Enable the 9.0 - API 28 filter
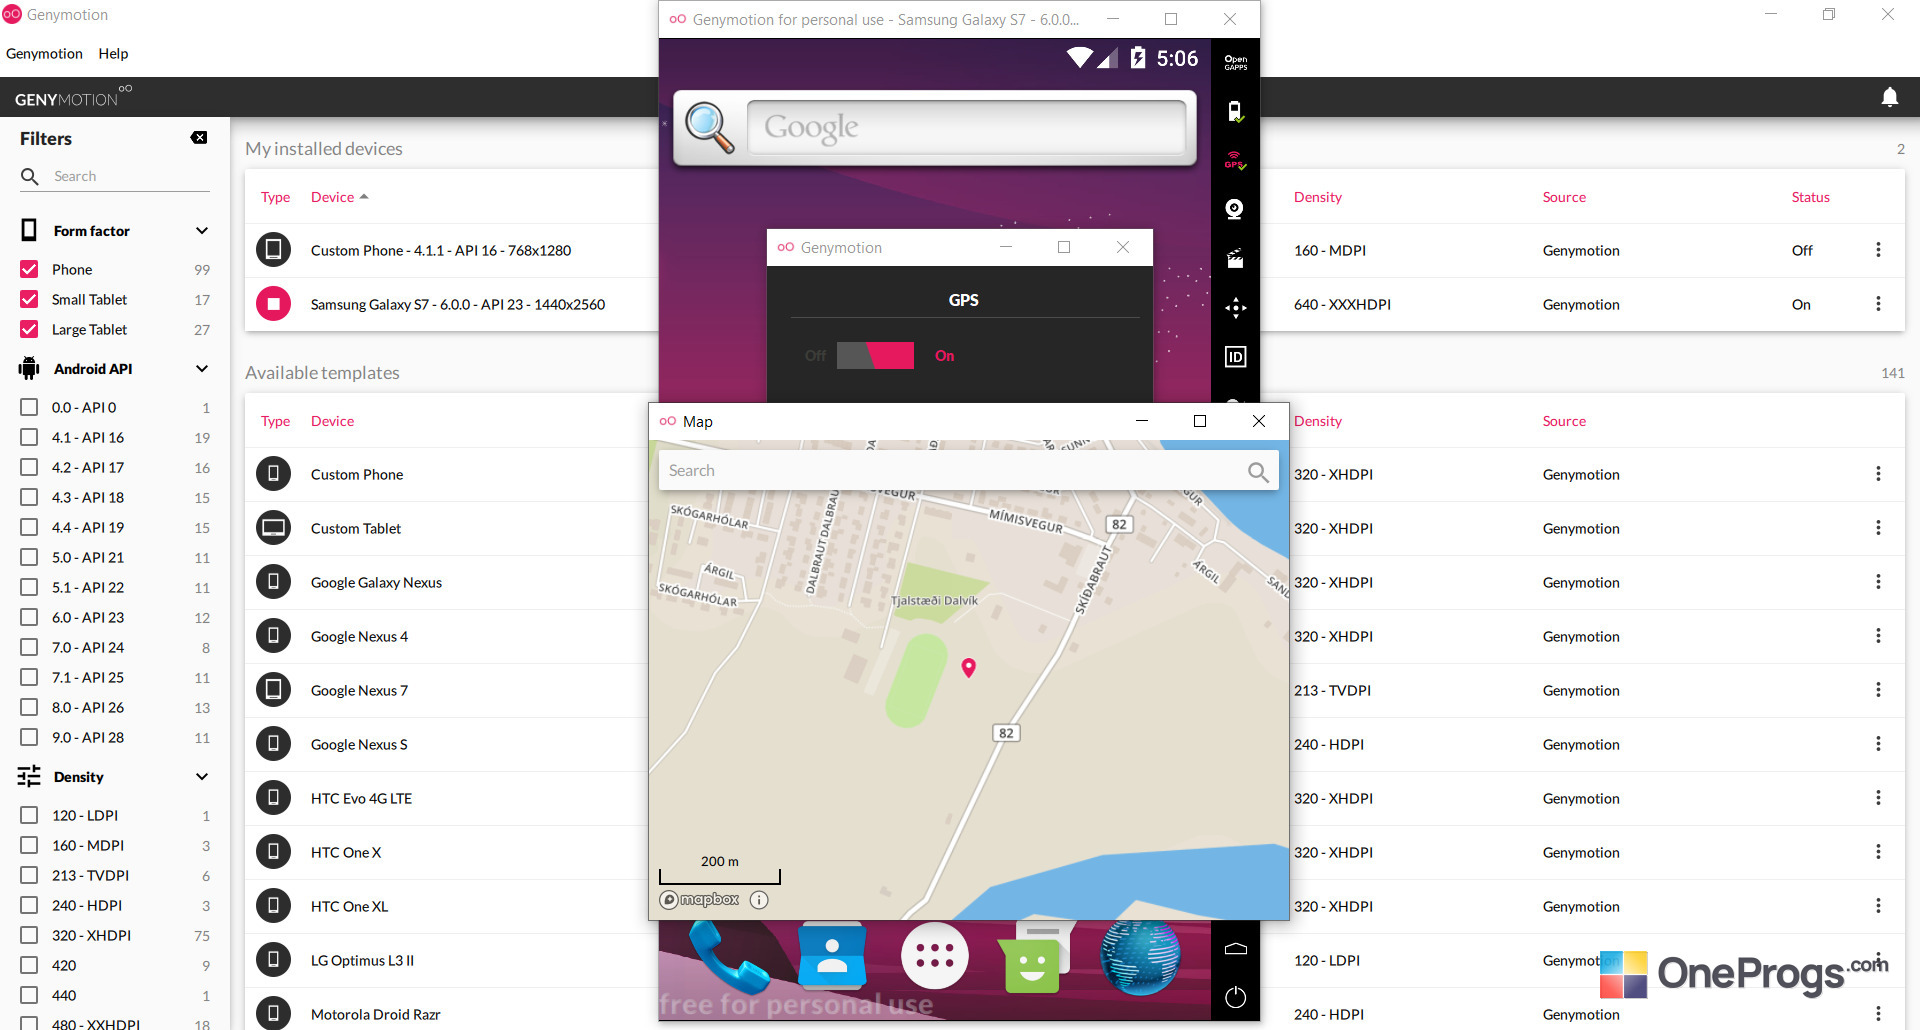 point(29,737)
